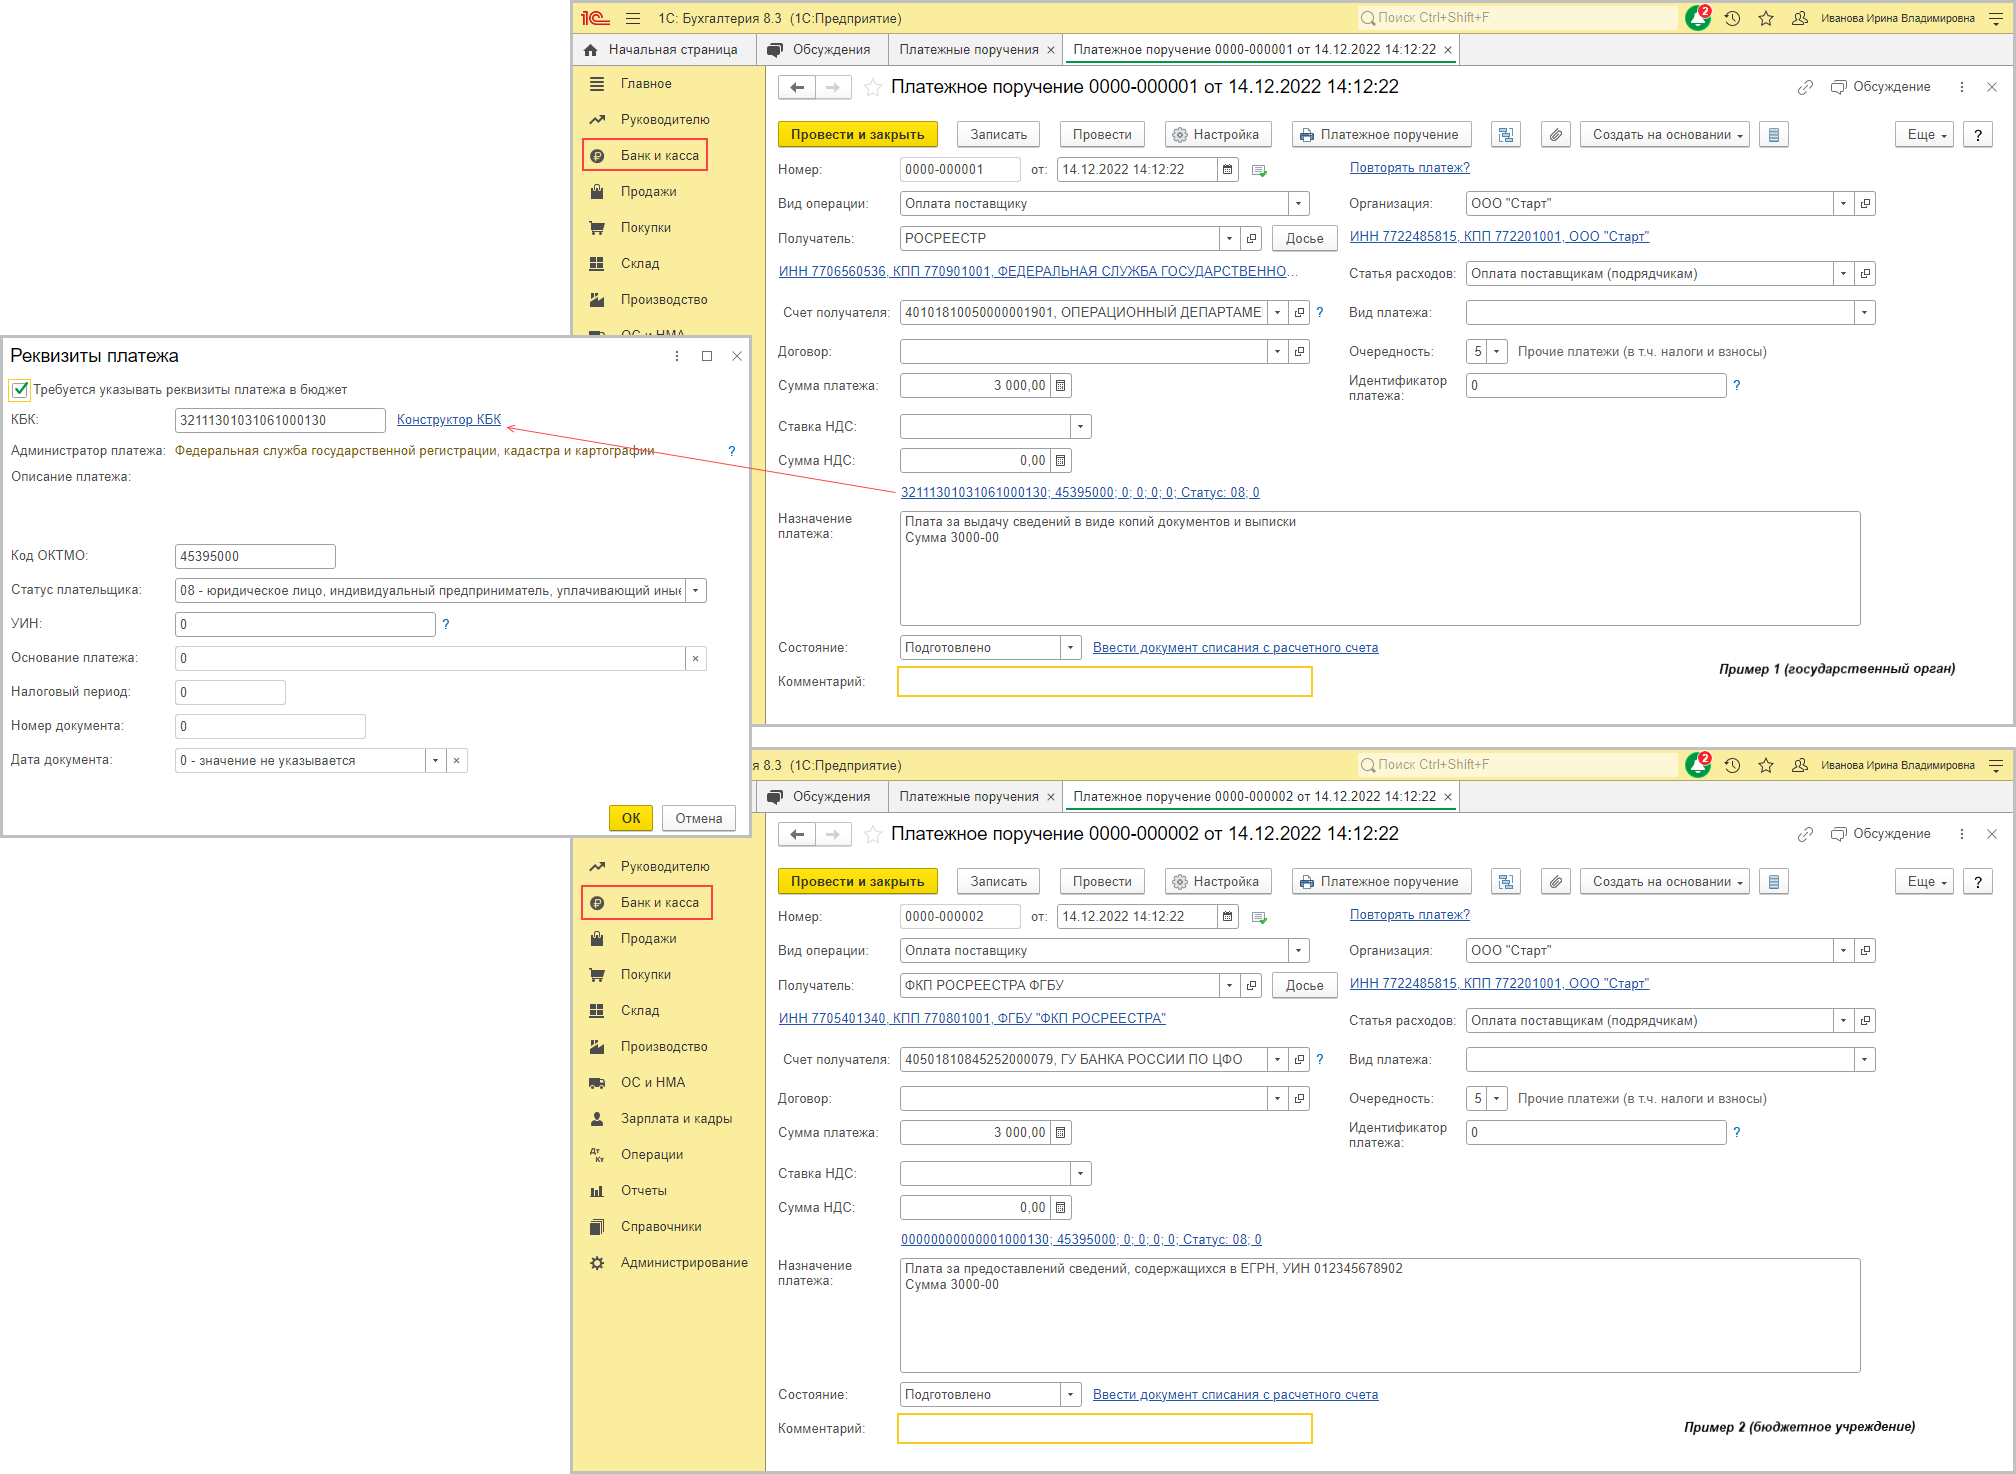Click Отмена in Реквизиты платежа dialog

(x=698, y=818)
